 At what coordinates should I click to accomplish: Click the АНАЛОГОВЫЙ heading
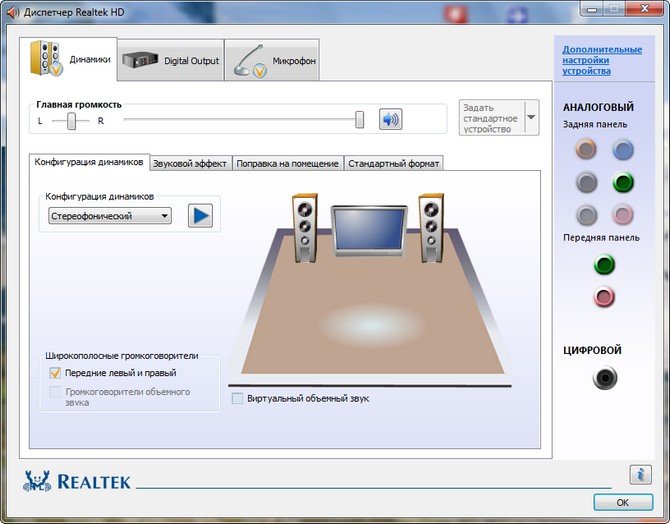(598, 107)
